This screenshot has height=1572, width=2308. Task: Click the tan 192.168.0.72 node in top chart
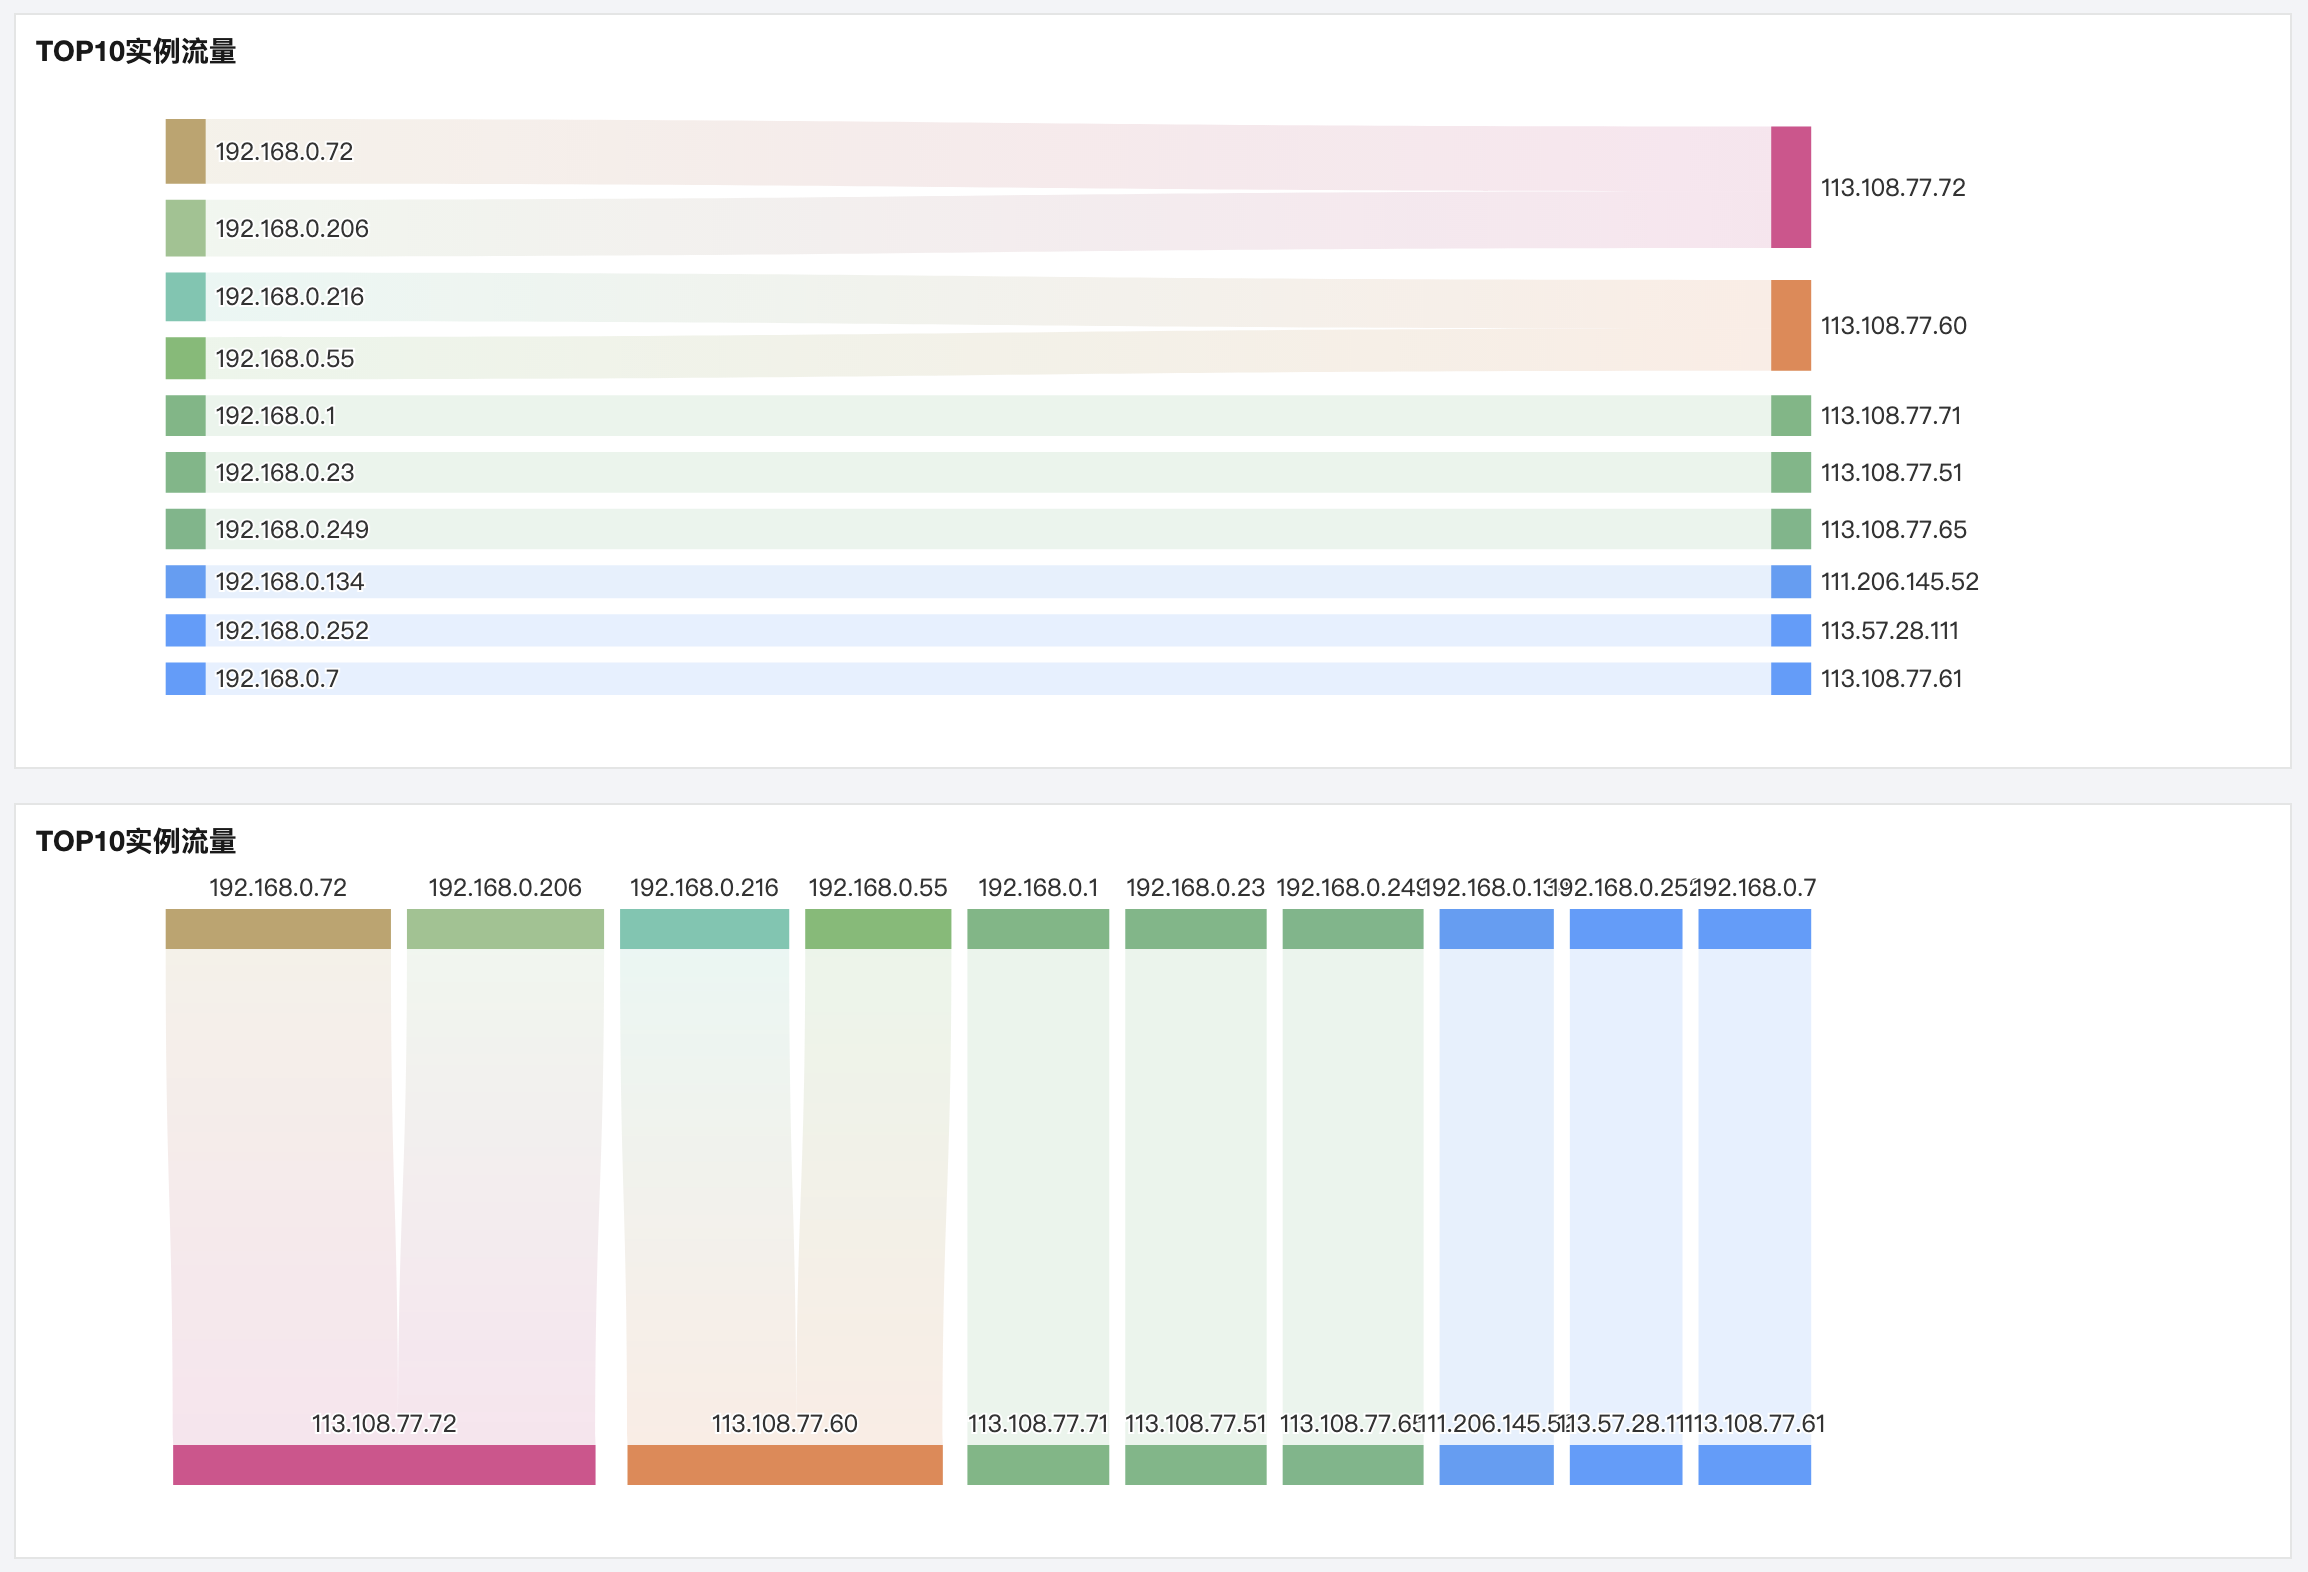click(185, 151)
